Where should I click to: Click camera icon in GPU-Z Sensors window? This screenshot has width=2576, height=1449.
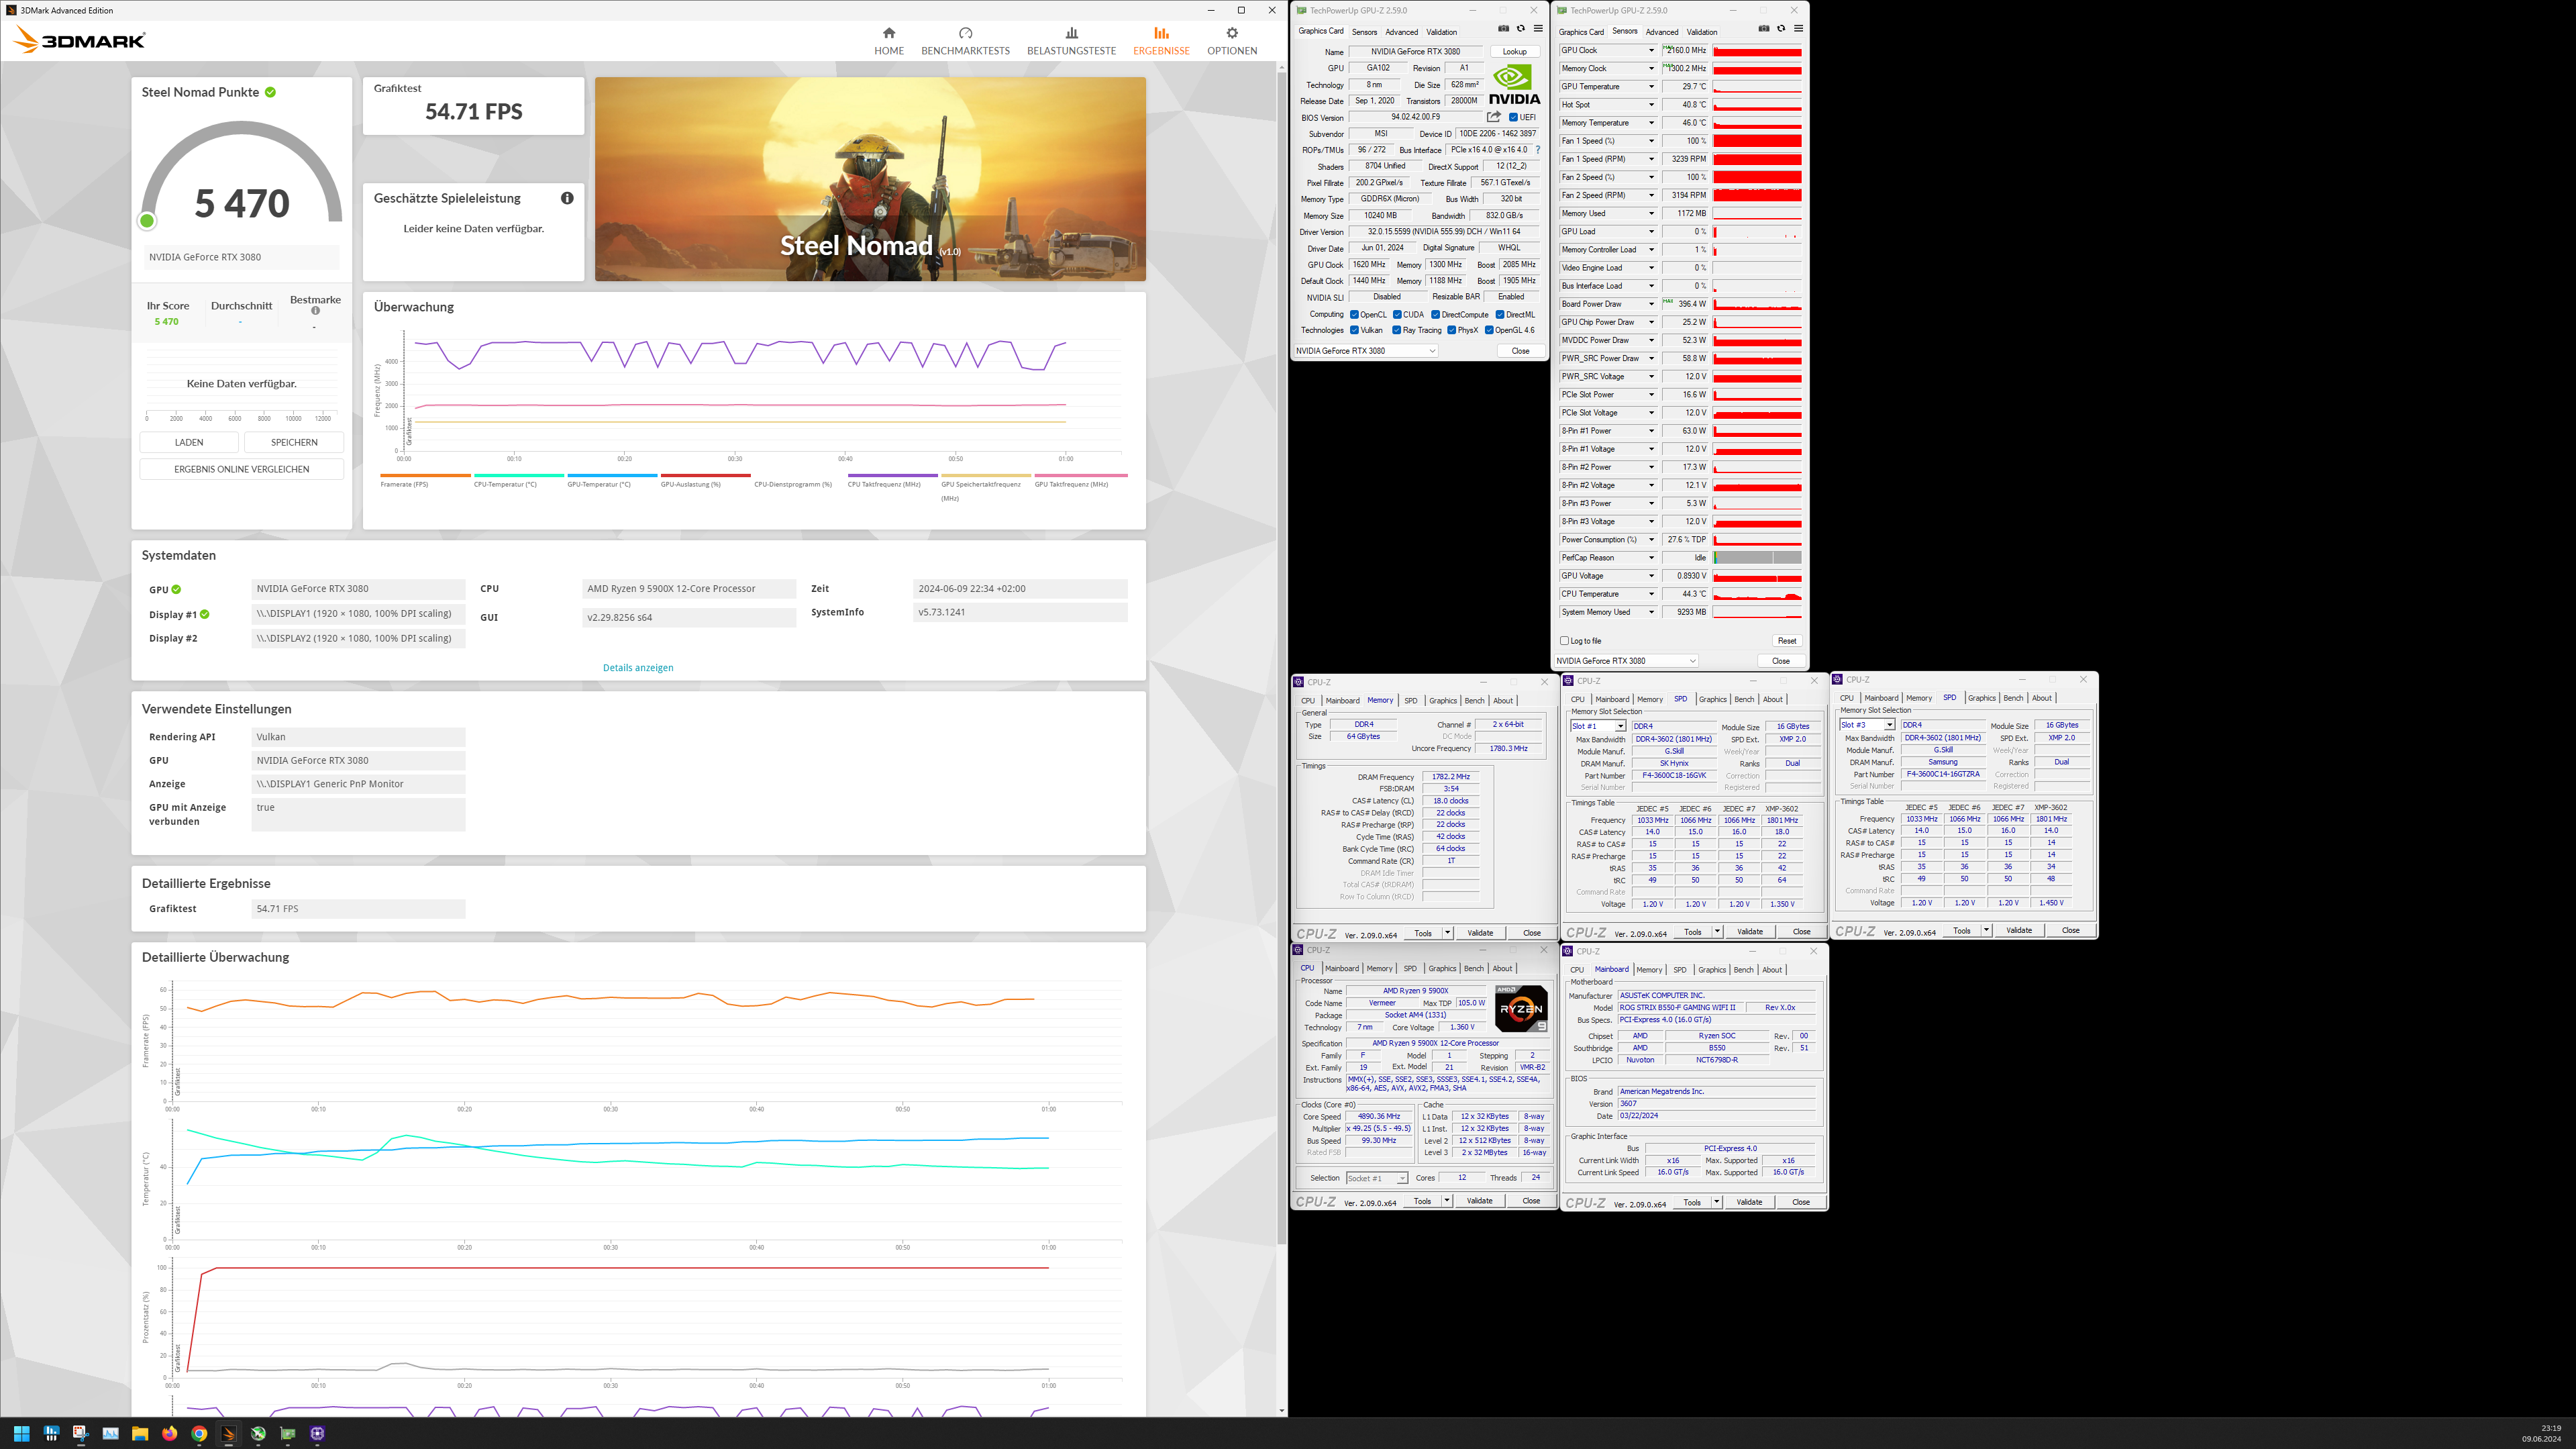[x=1764, y=29]
